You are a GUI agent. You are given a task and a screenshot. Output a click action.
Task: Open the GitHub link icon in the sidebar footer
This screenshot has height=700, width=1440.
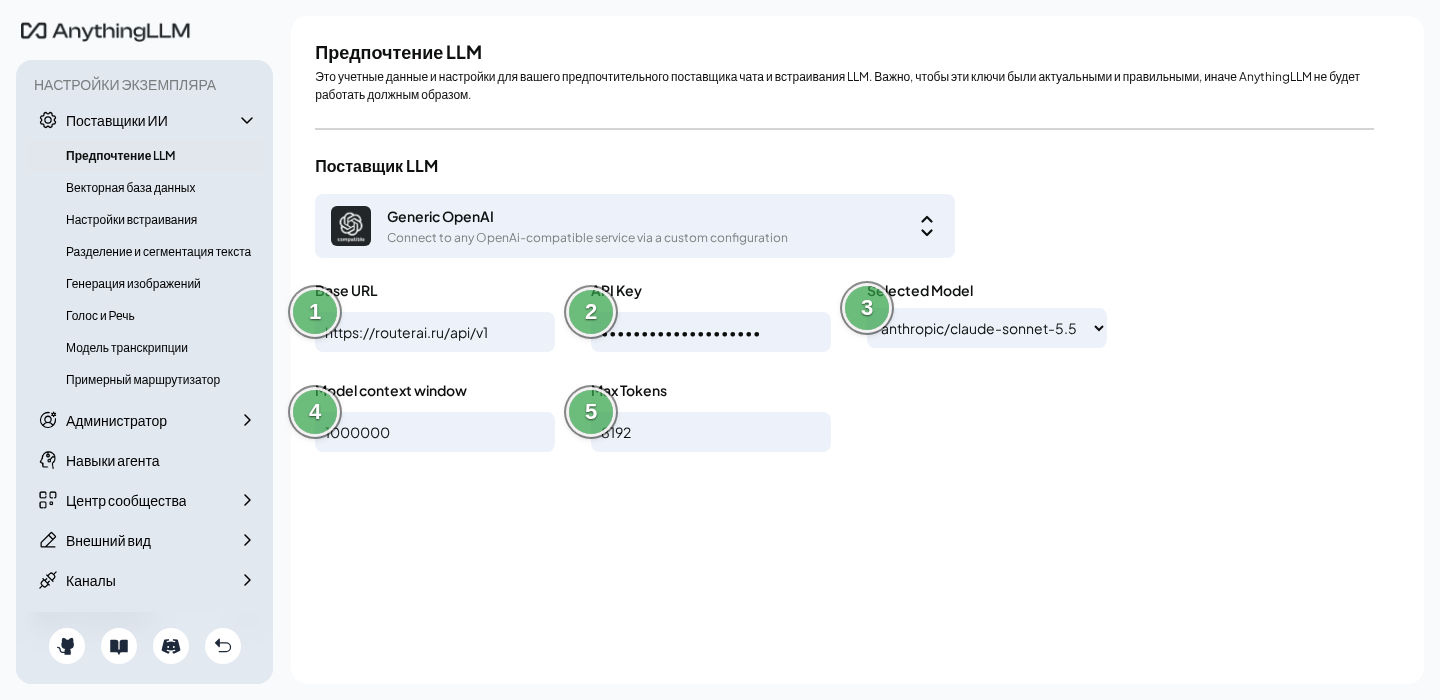[67, 646]
